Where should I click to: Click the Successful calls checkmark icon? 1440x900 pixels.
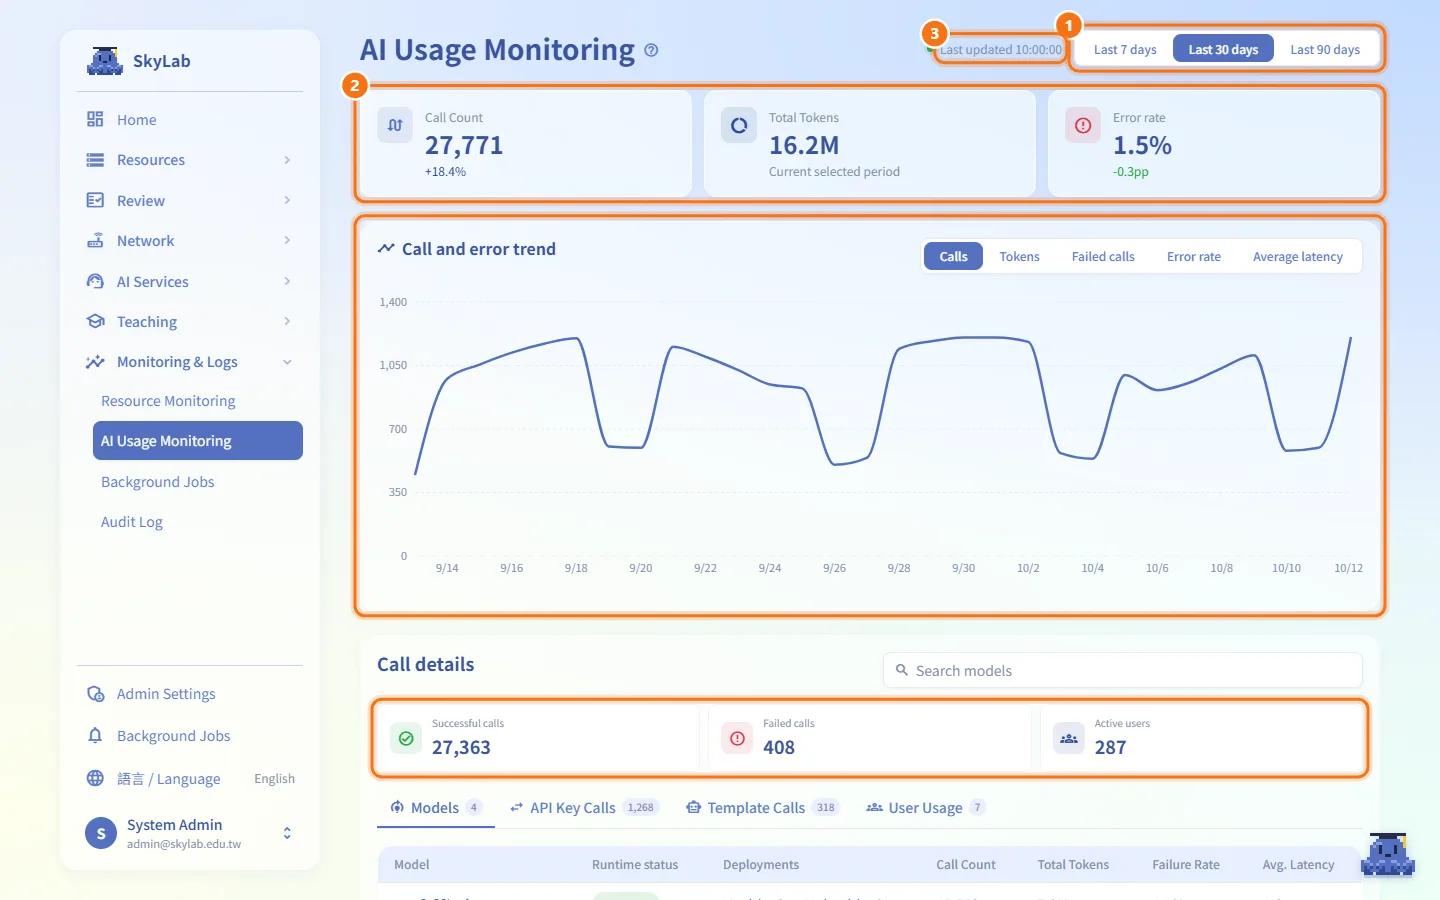406,739
